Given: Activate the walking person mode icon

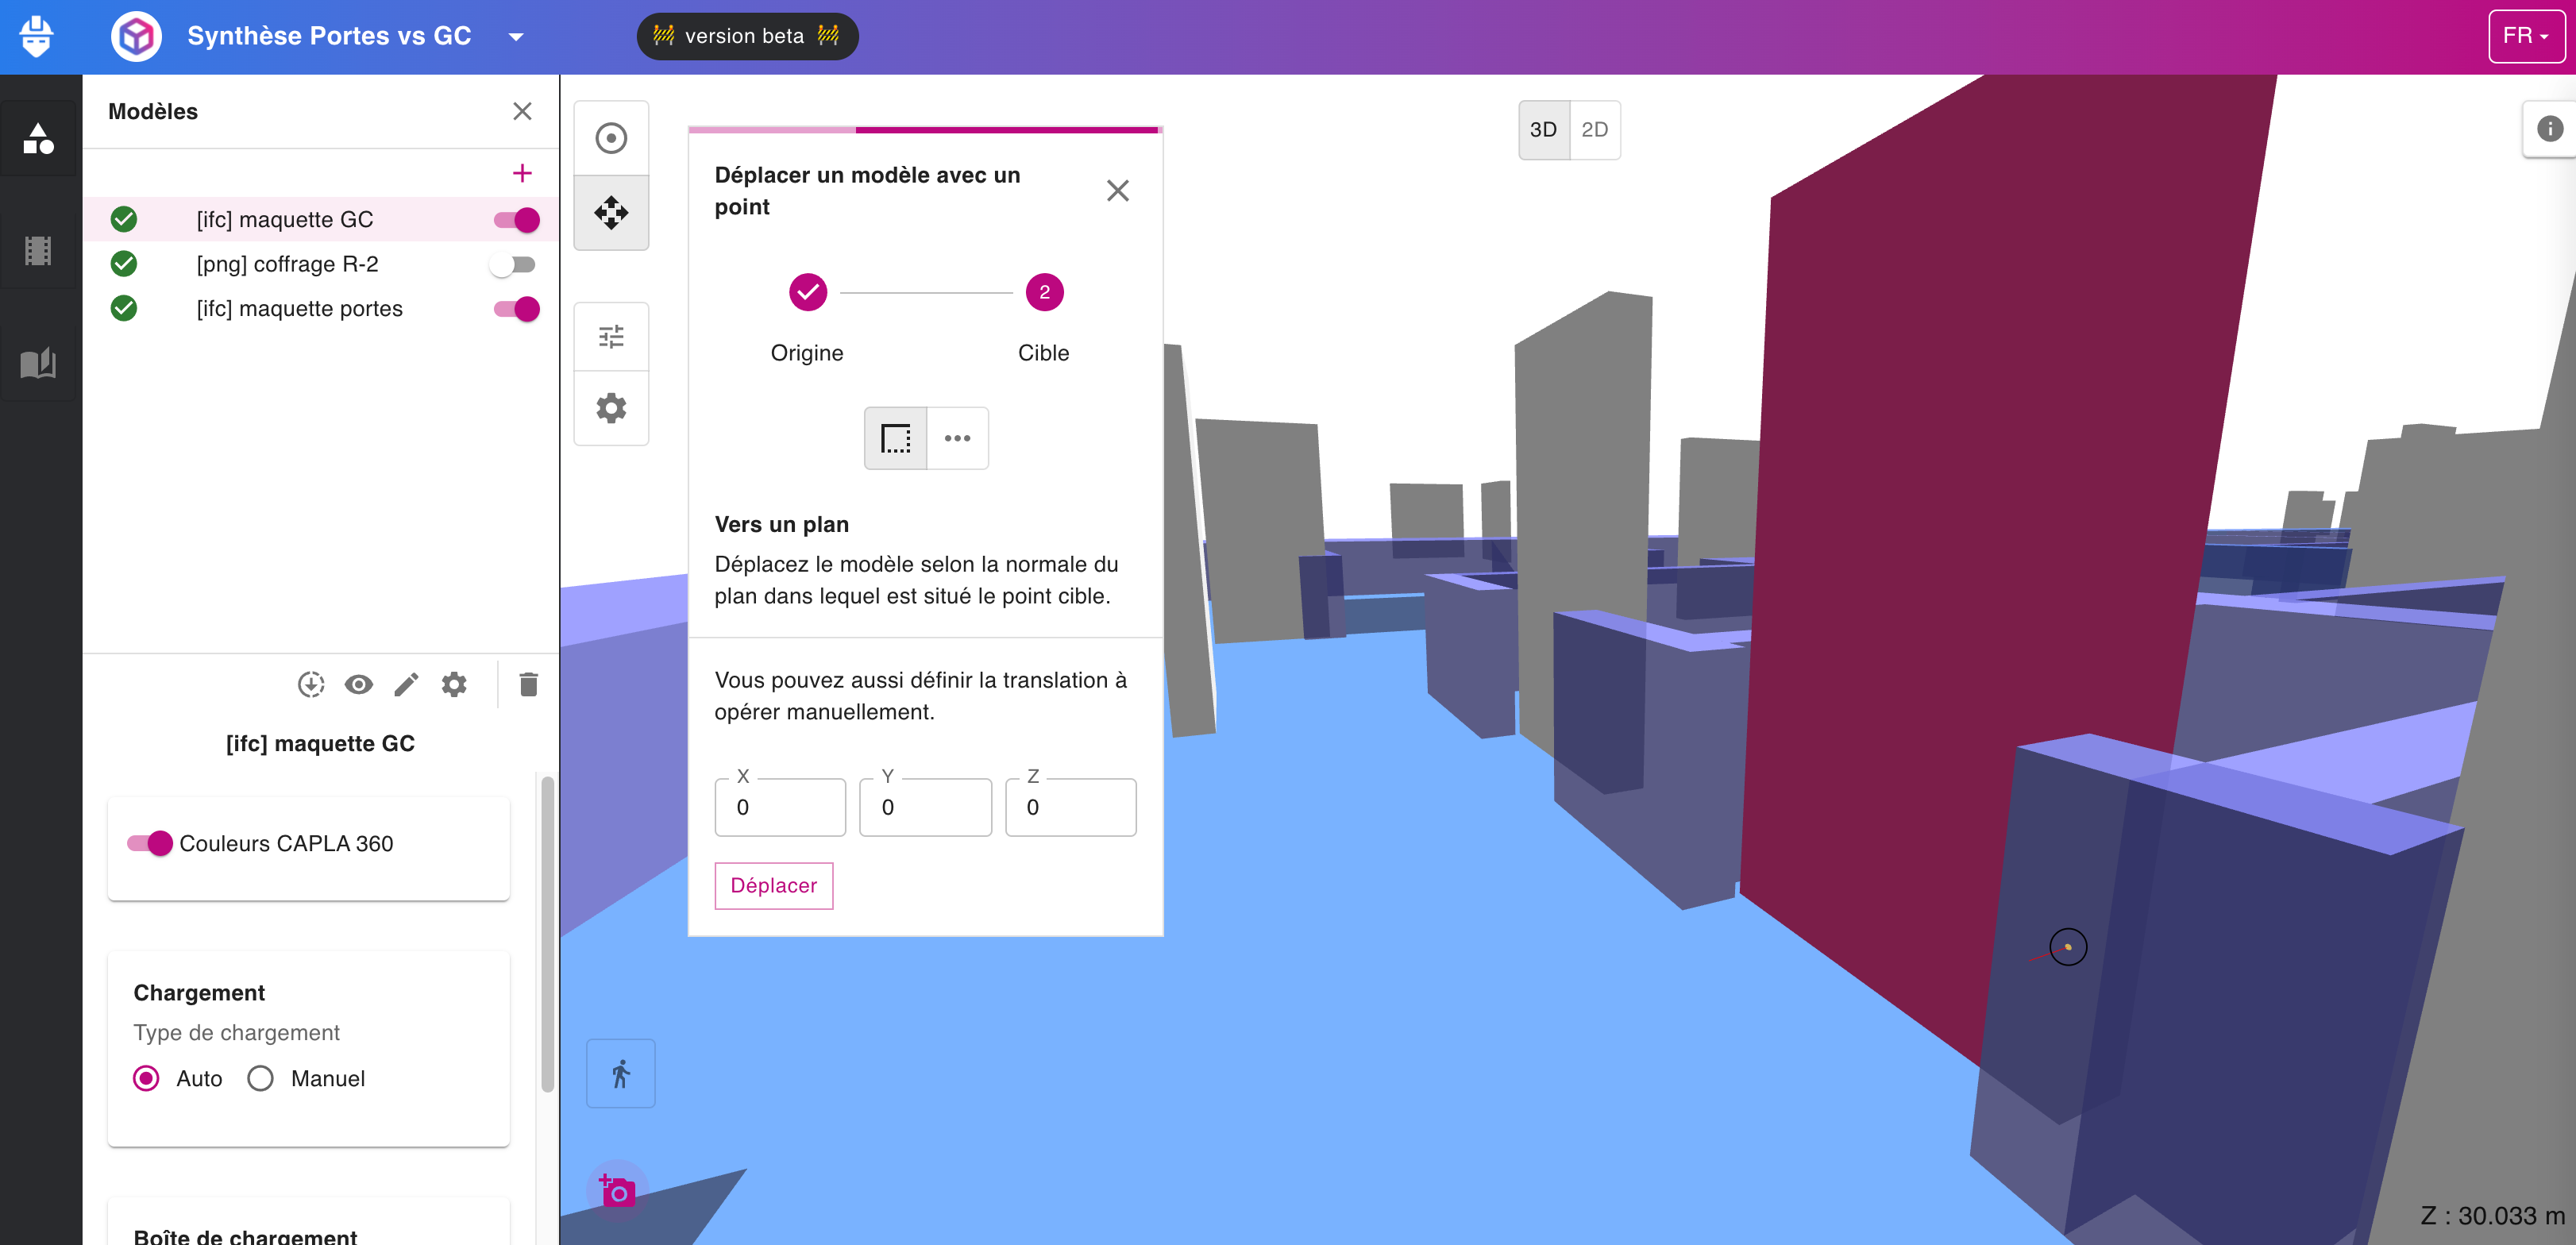Looking at the screenshot, I should tap(621, 1073).
